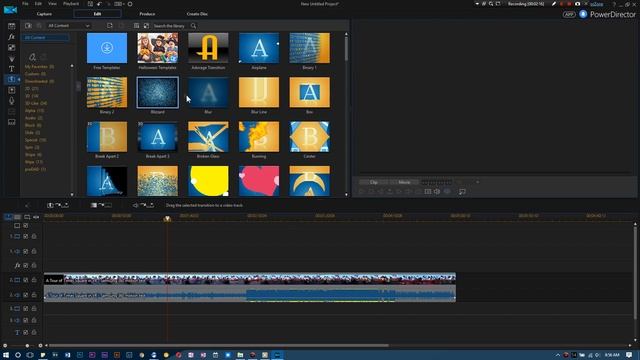Select the Broken Glass transition thumbnail
The width and height of the screenshot is (640, 360).
click(x=208, y=137)
